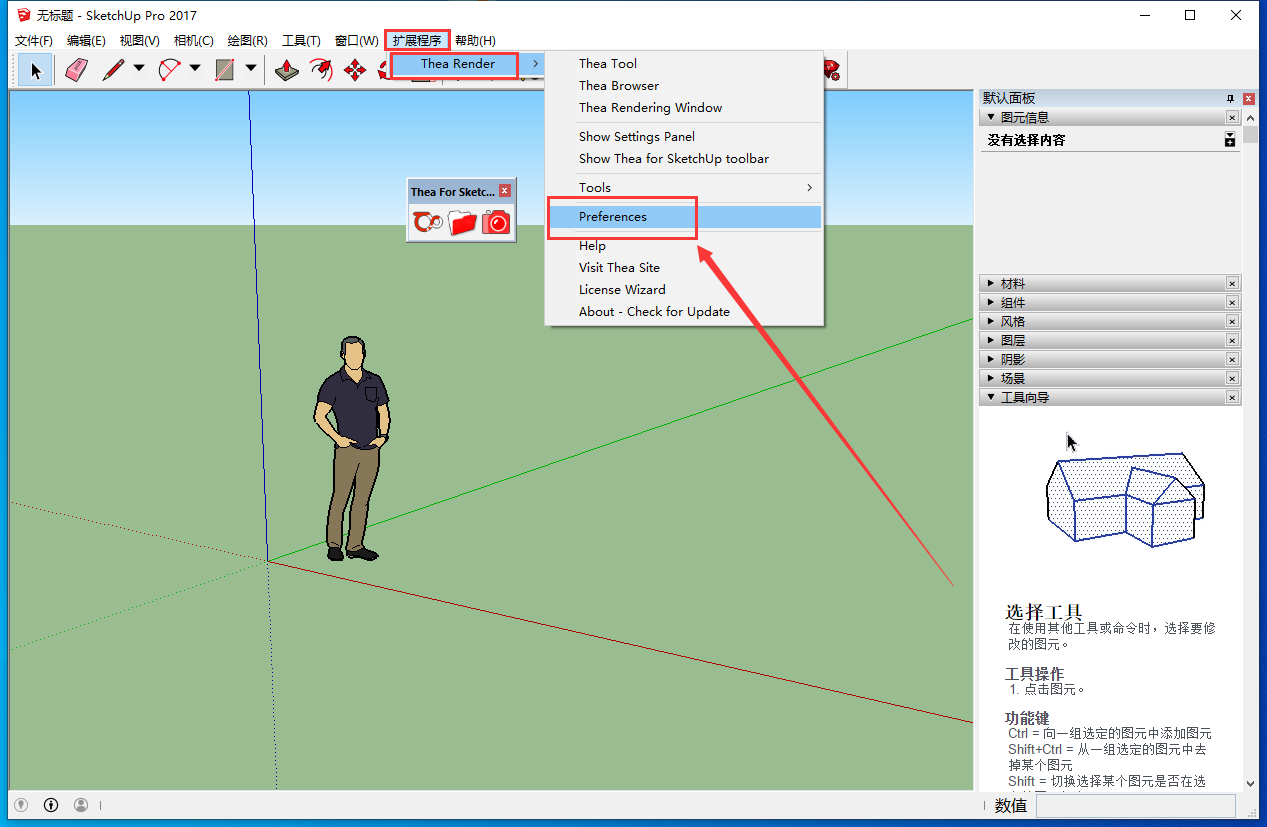1267x827 pixels.
Task: Close the 默认面板 tray
Action: (x=1249, y=98)
